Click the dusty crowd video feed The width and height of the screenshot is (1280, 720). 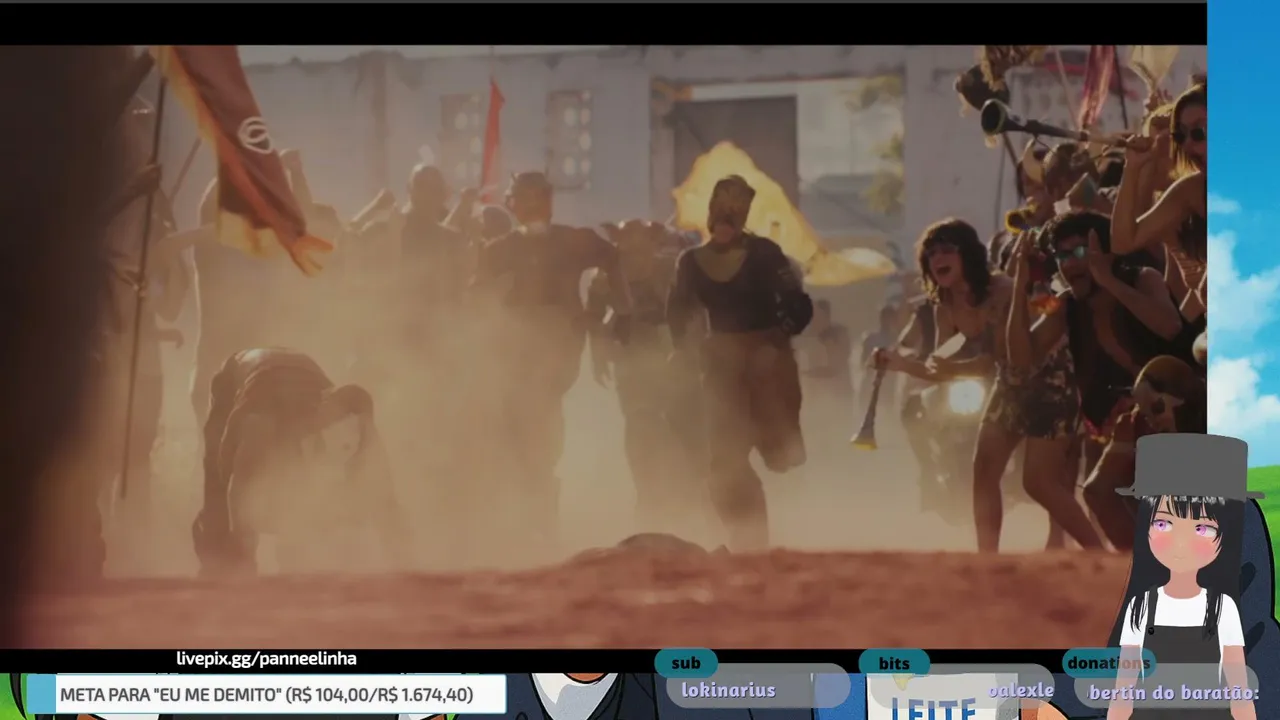click(x=603, y=346)
